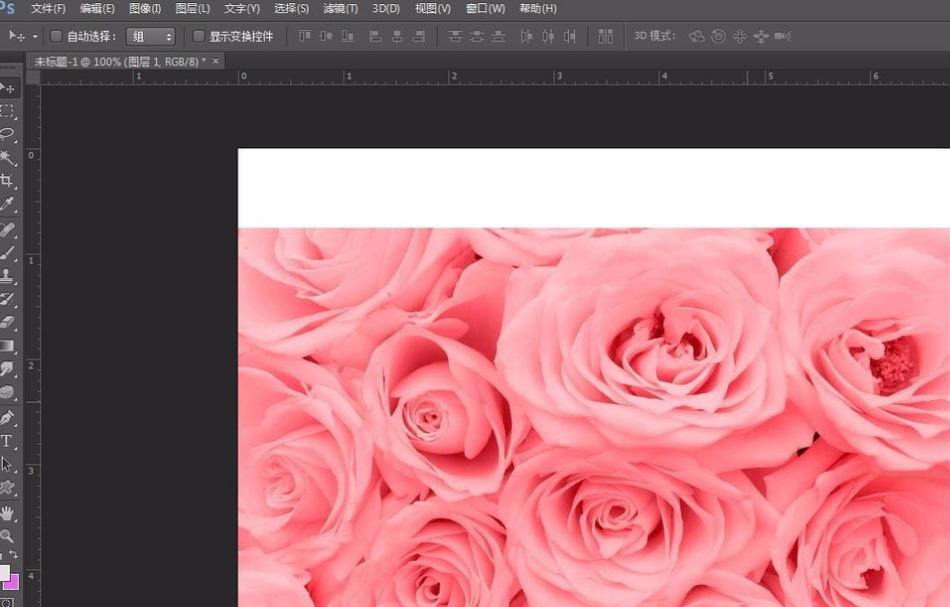Click the Auto-Align Layers icon
Image resolution: width=950 pixels, height=607 pixels.
tap(605, 36)
